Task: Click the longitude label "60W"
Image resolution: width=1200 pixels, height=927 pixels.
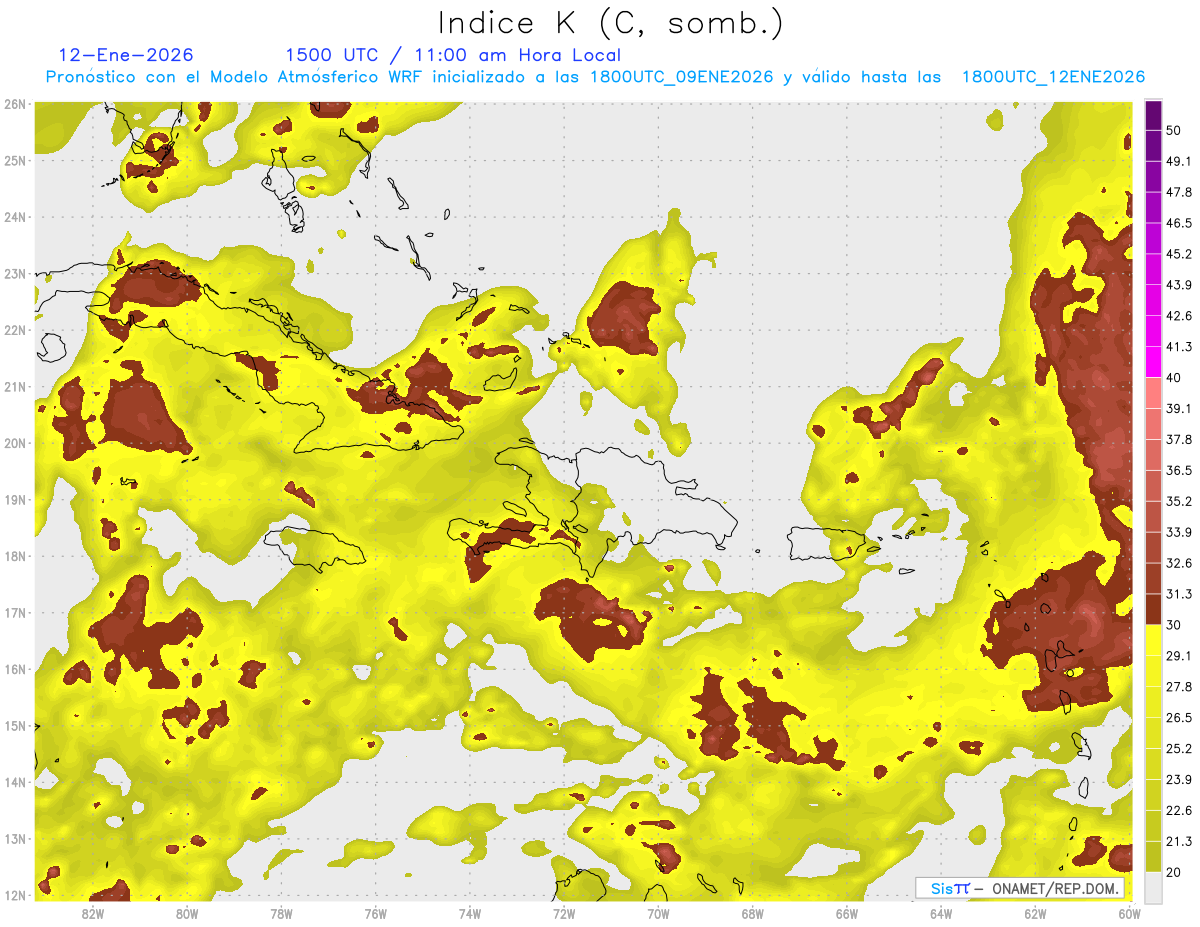Action: [x=1129, y=913]
